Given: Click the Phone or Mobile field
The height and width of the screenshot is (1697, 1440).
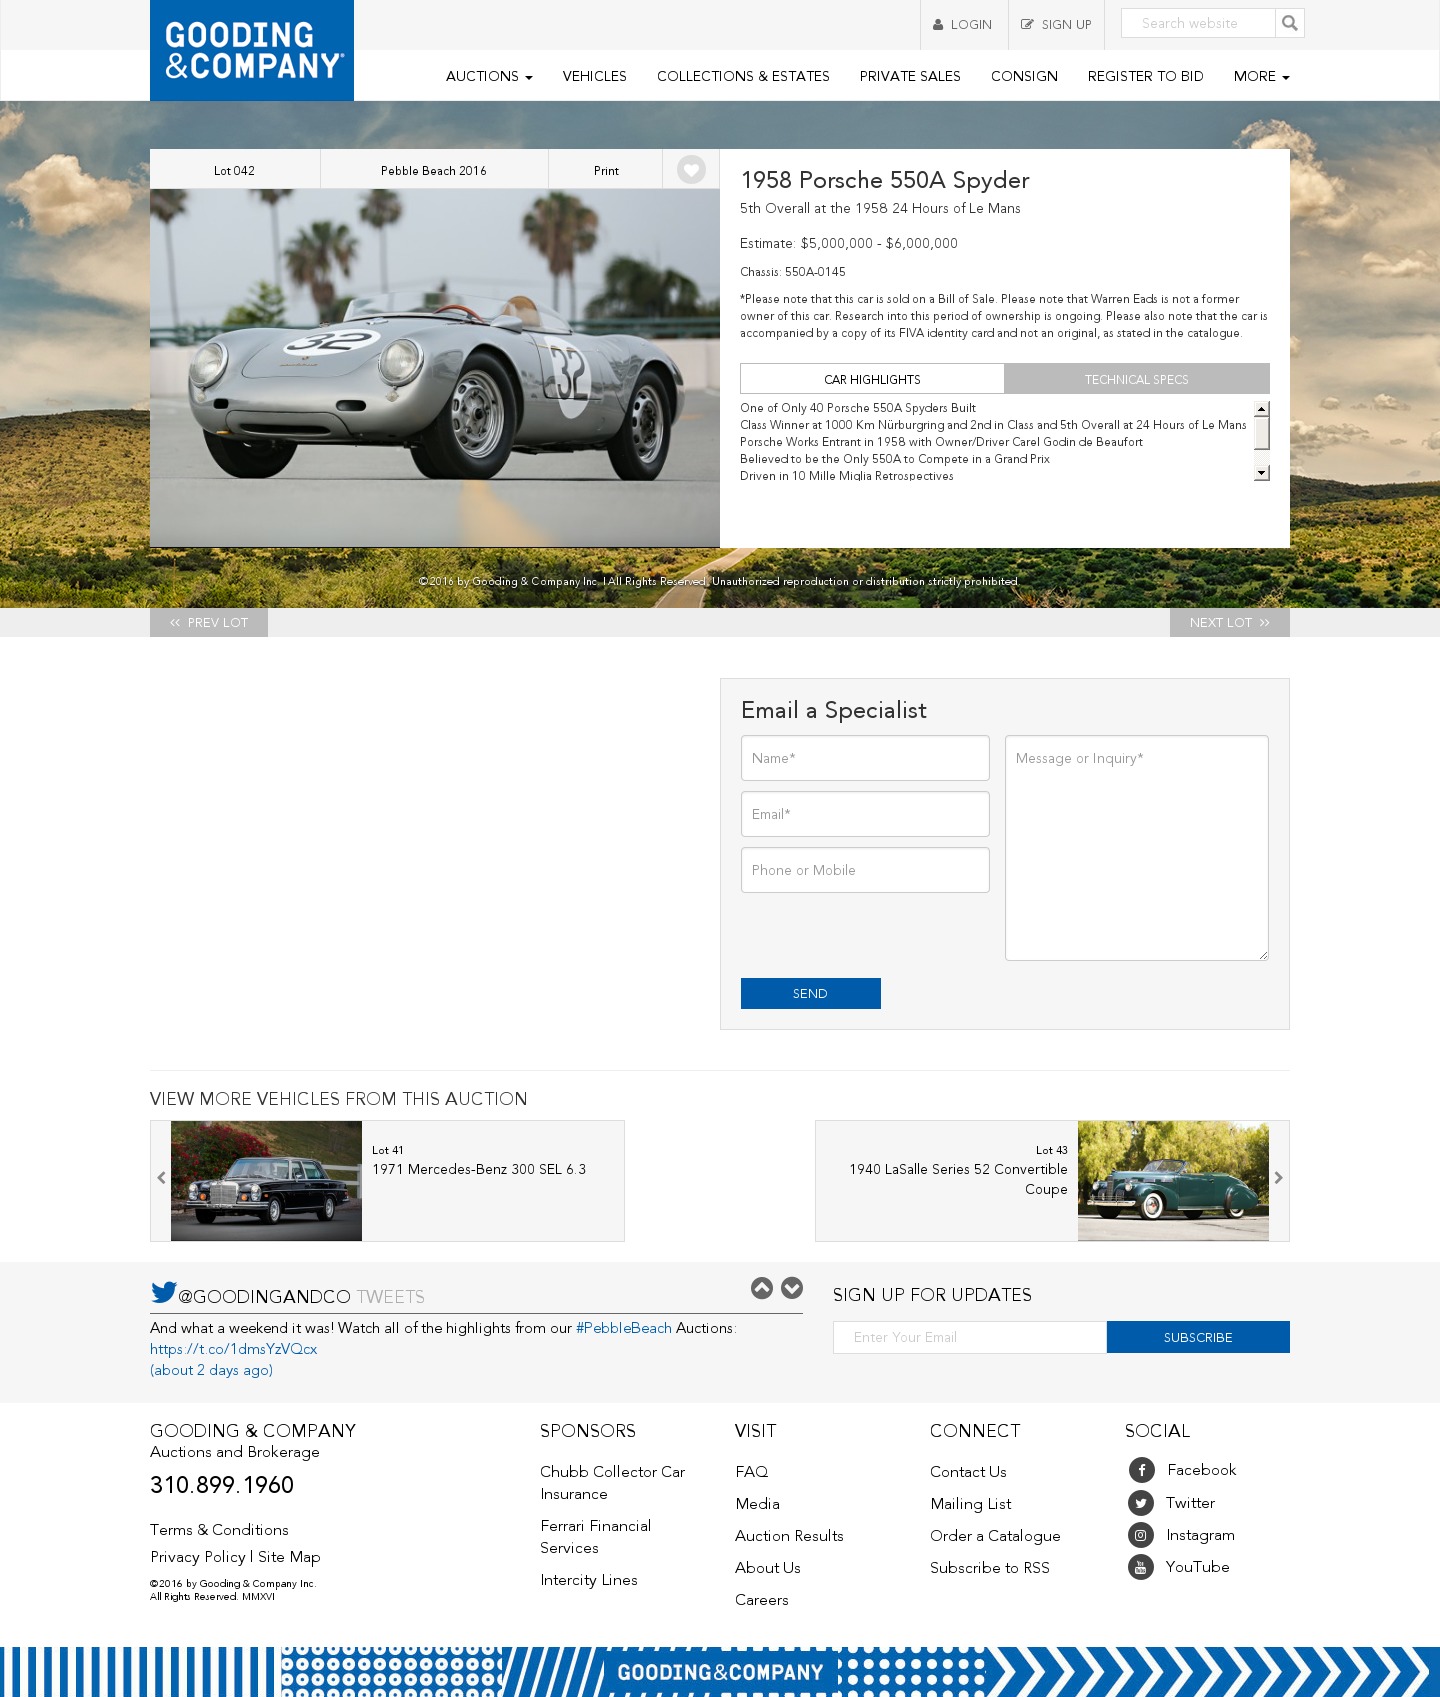Looking at the screenshot, I should pos(865,870).
